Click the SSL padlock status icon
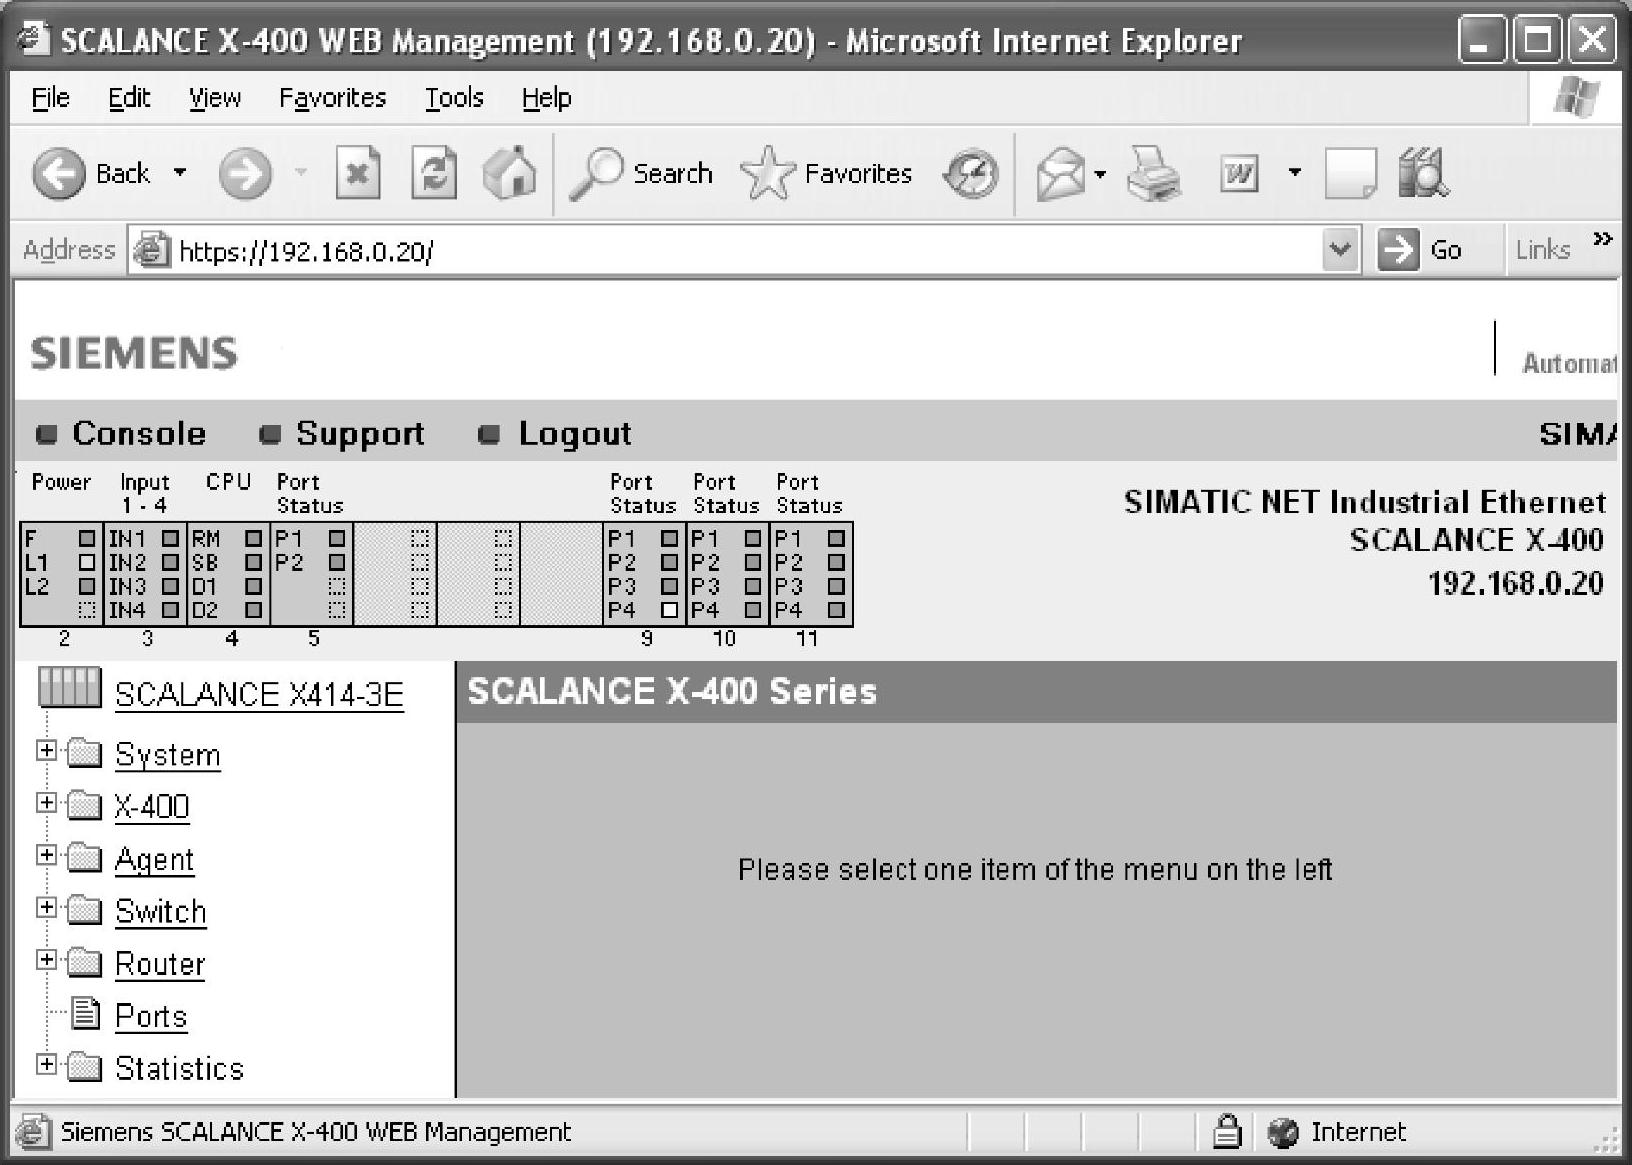1632x1165 pixels. (1226, 1131)
